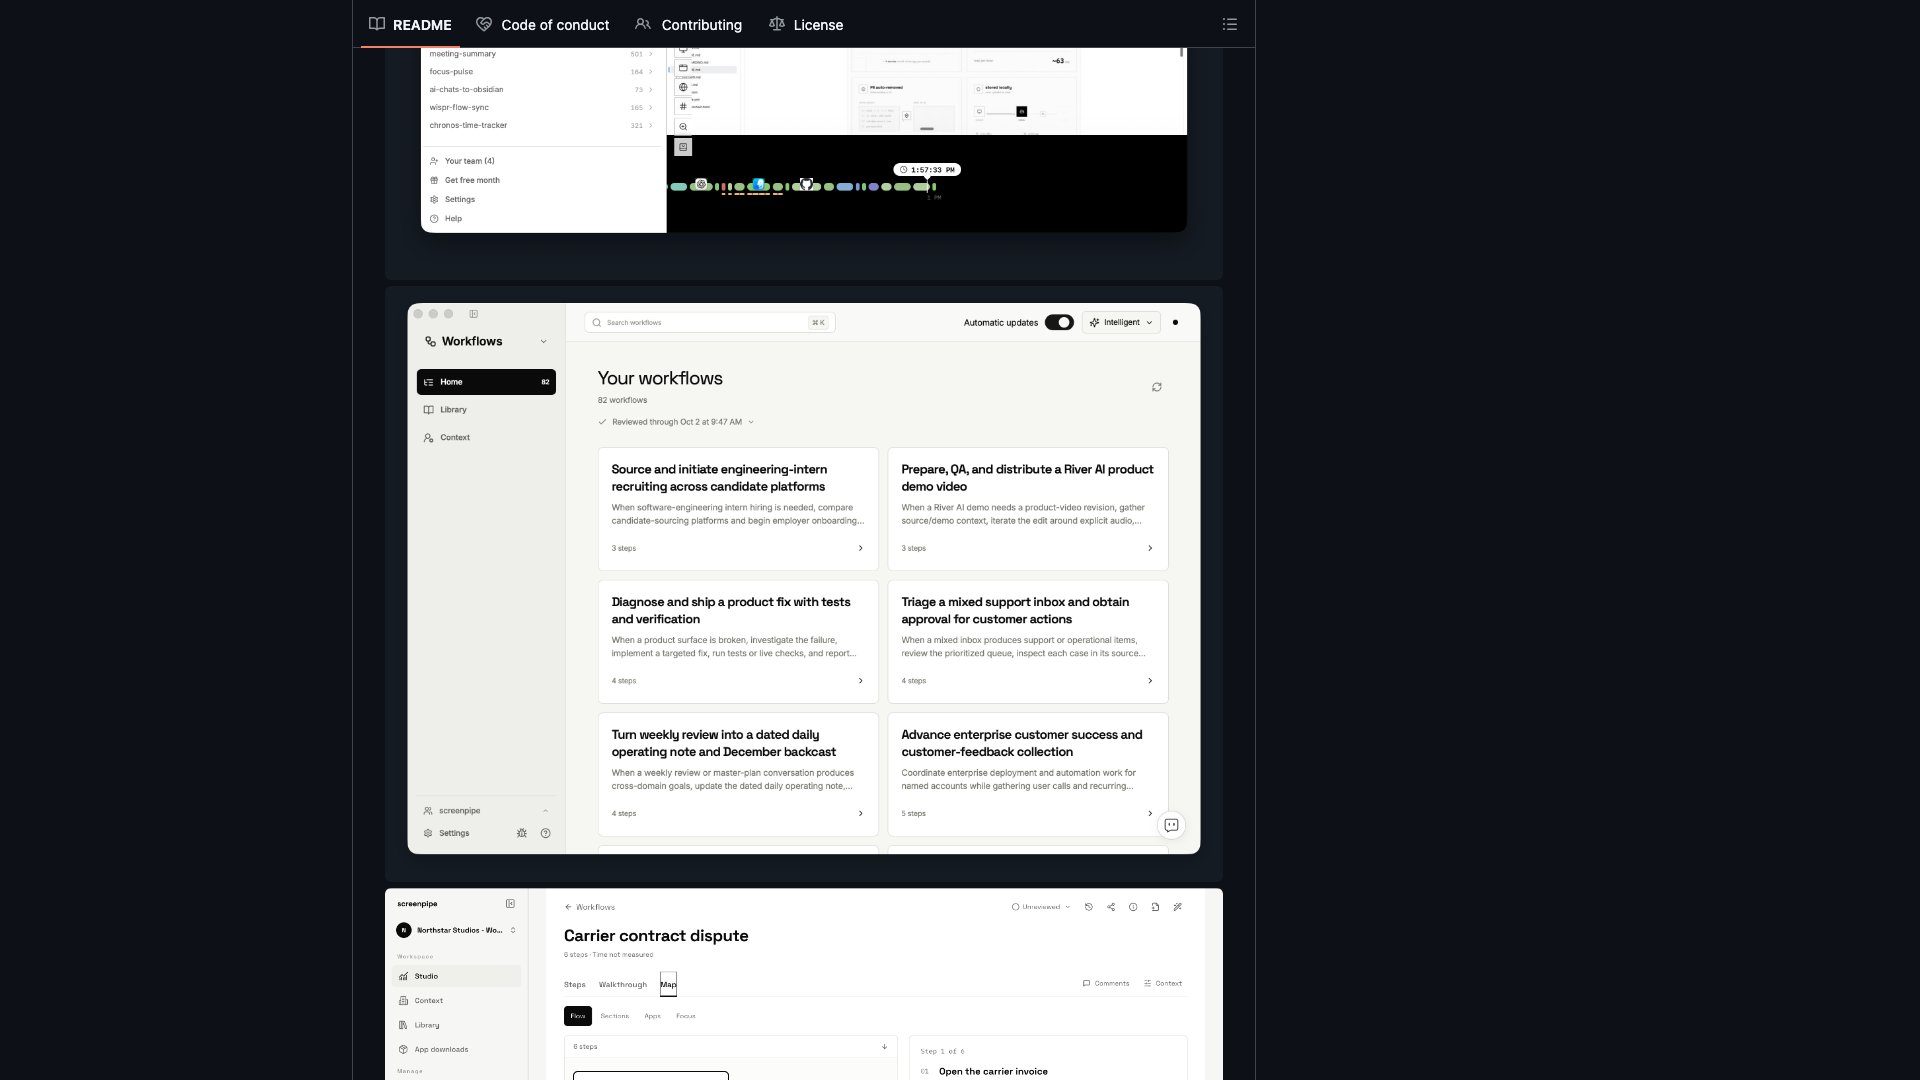Screen dimensions: 1920x1080
Task: Expand the Workflows header chevron
Action: click(544, 342)
